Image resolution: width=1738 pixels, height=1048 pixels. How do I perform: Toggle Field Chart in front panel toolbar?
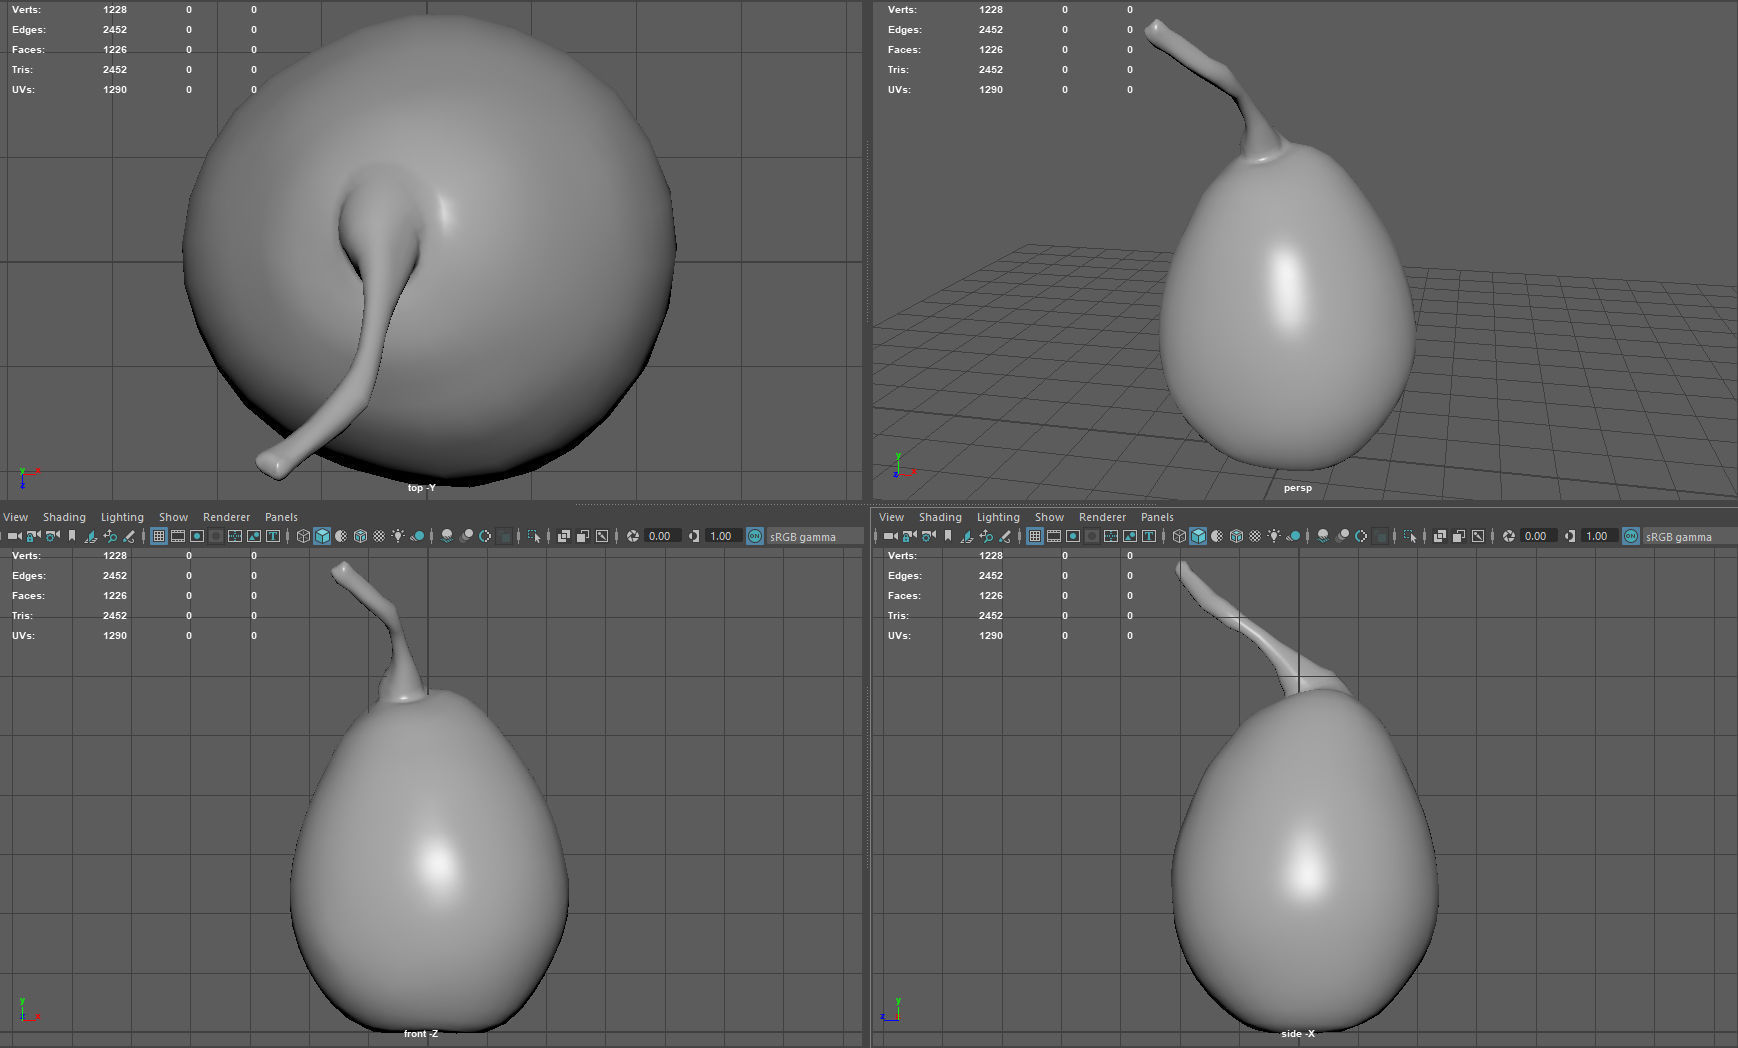pos(235,536)
